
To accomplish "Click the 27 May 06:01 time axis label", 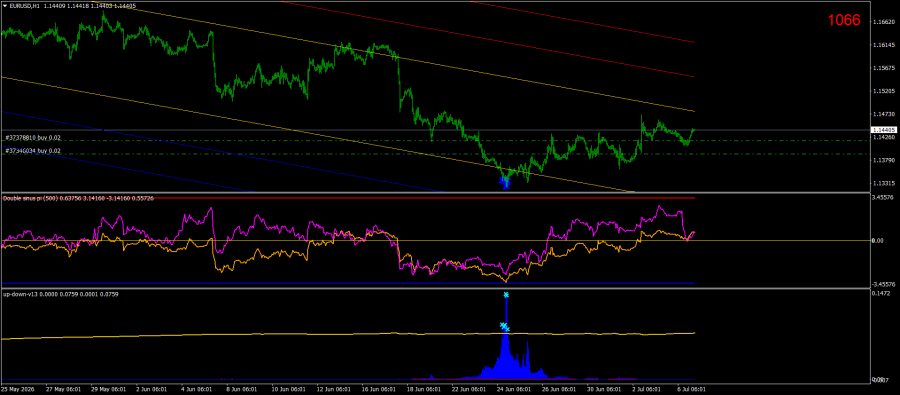I will click(64, 389).
